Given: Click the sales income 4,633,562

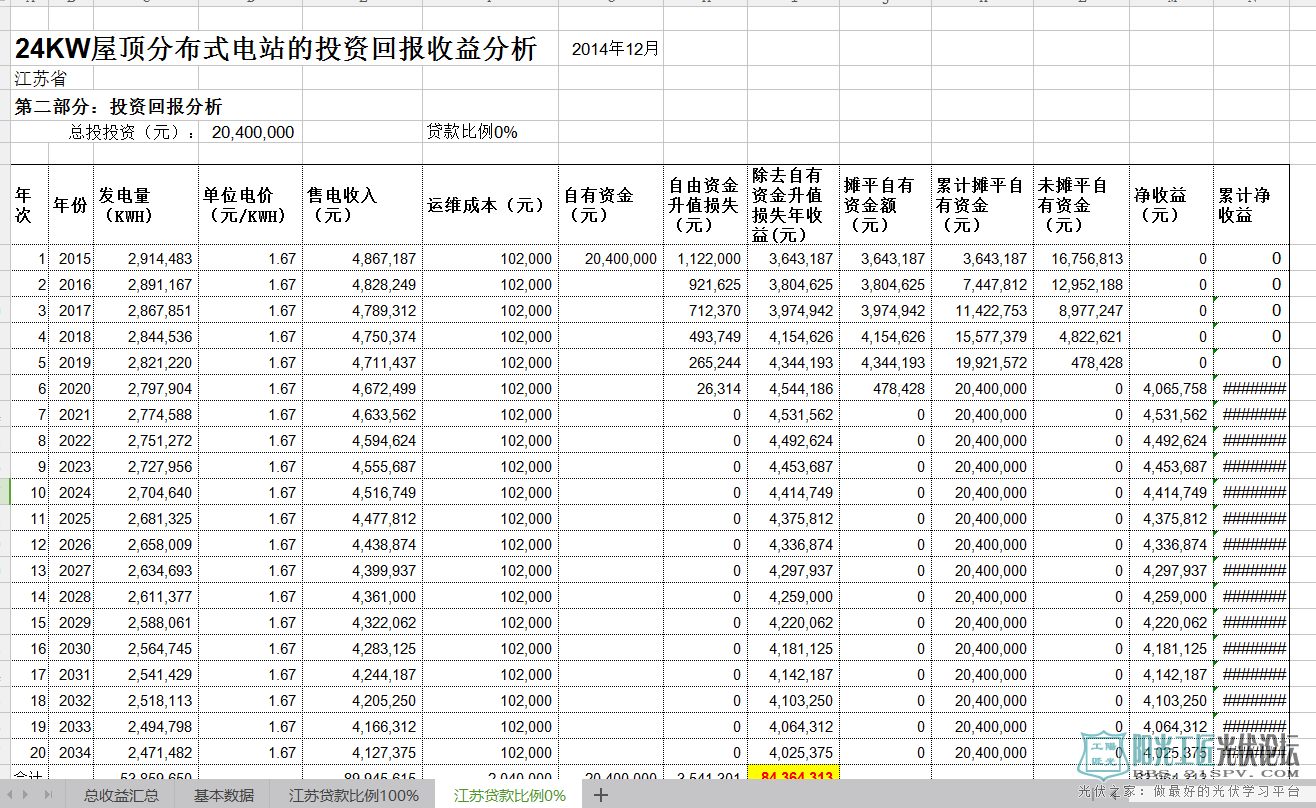Looking at the screenshot, I should point(362,414).
